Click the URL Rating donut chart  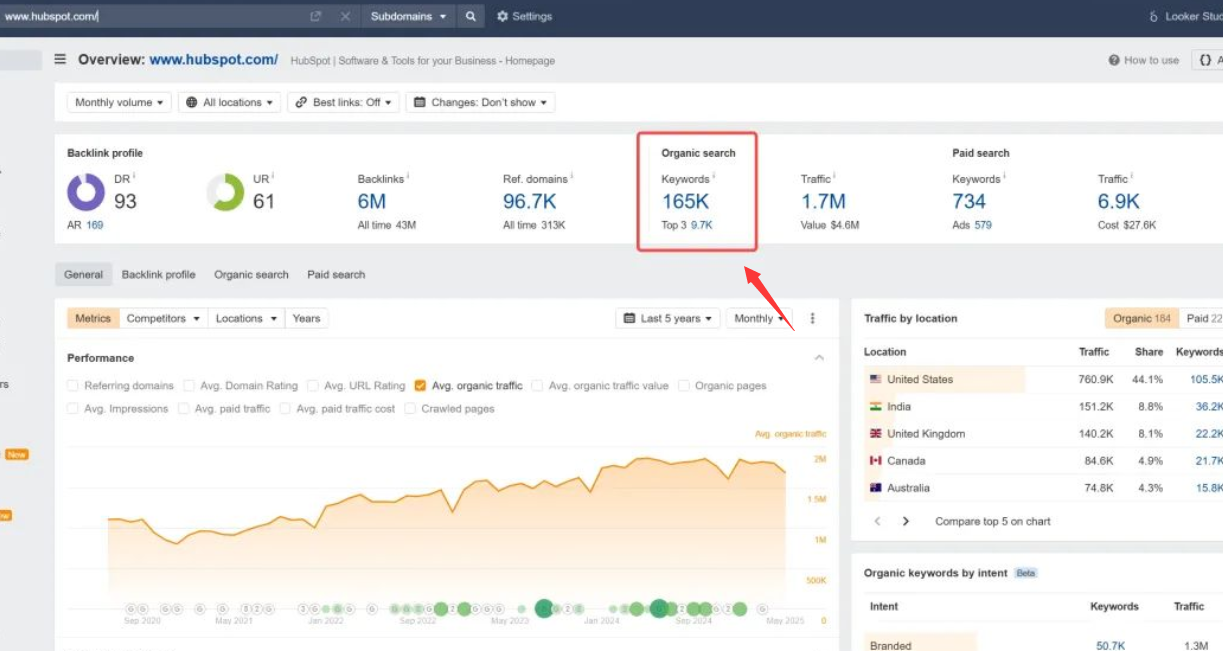(225, 192)
